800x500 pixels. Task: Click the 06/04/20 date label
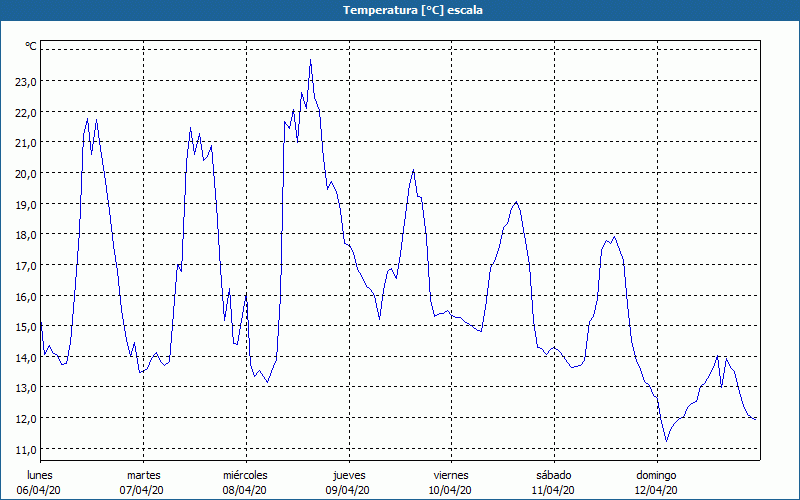[x=39, y=490]
